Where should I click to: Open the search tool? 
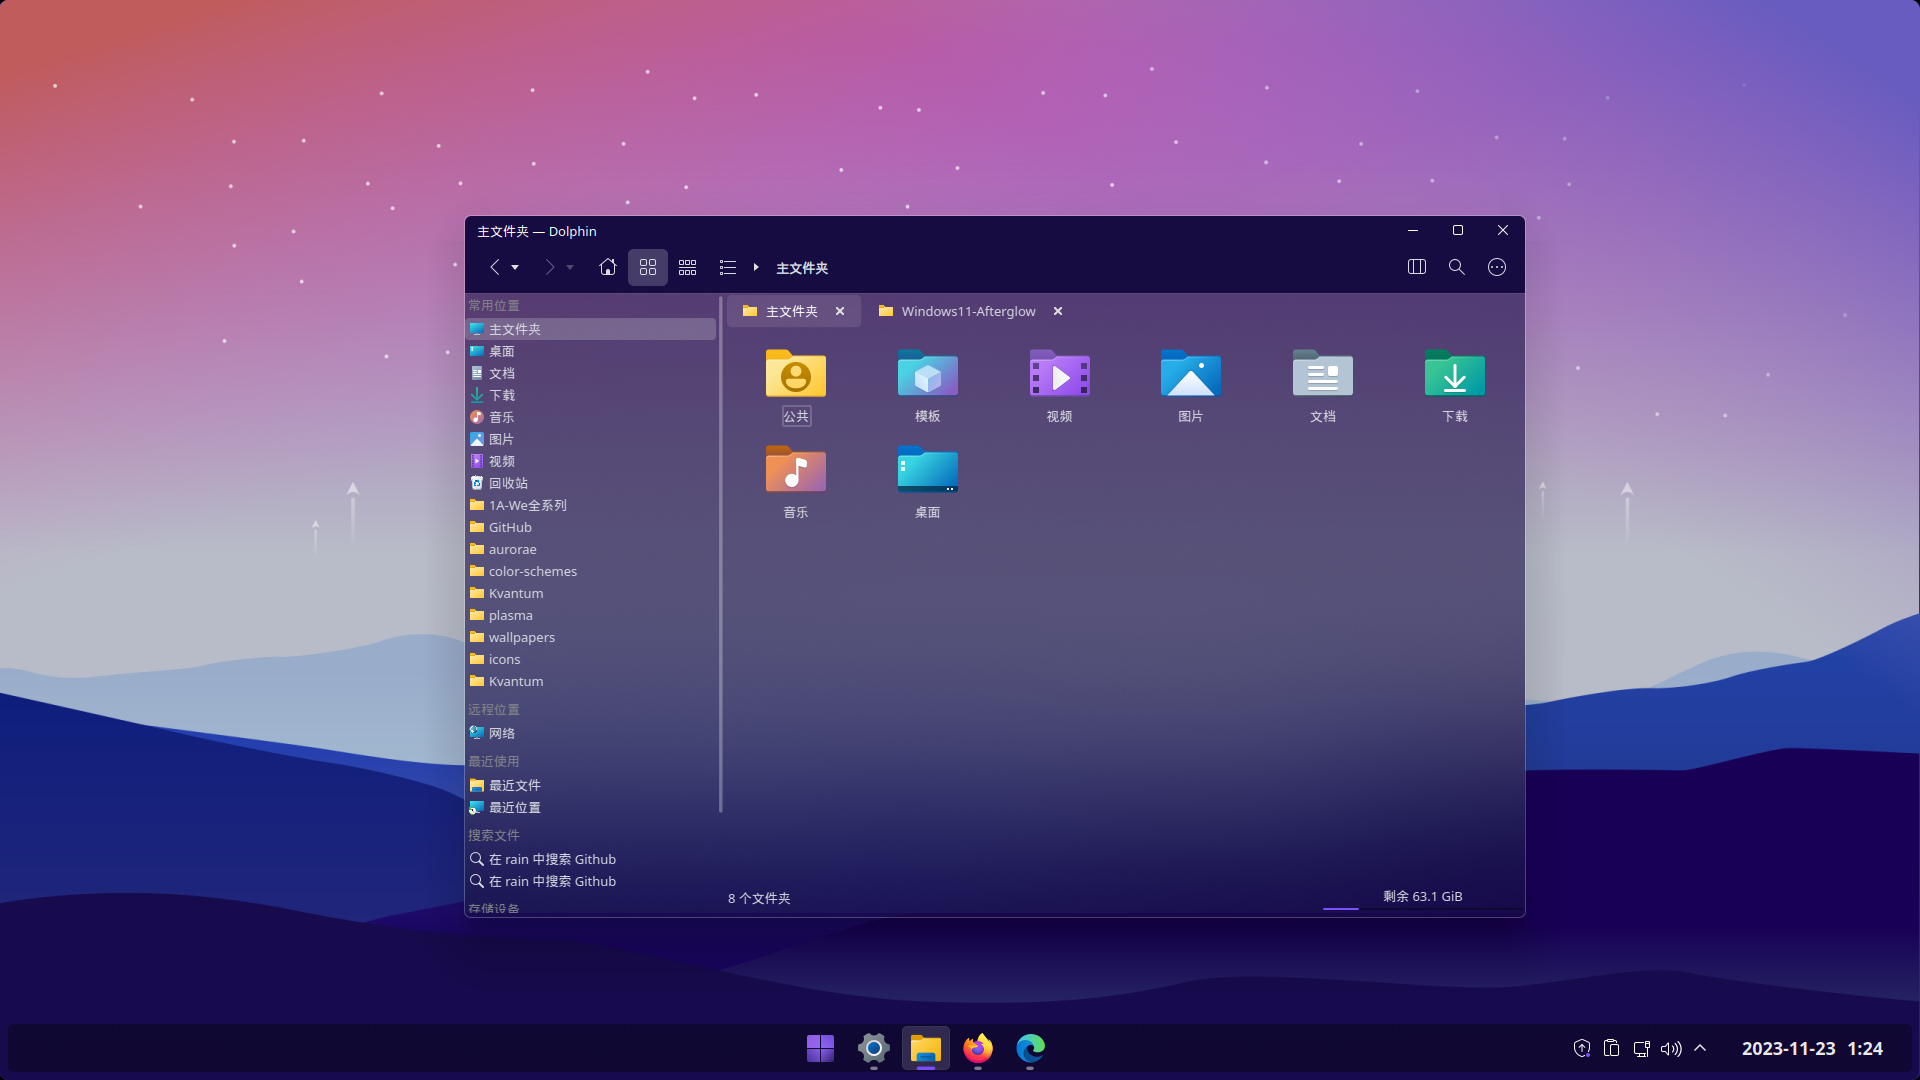coord(1456,267)
